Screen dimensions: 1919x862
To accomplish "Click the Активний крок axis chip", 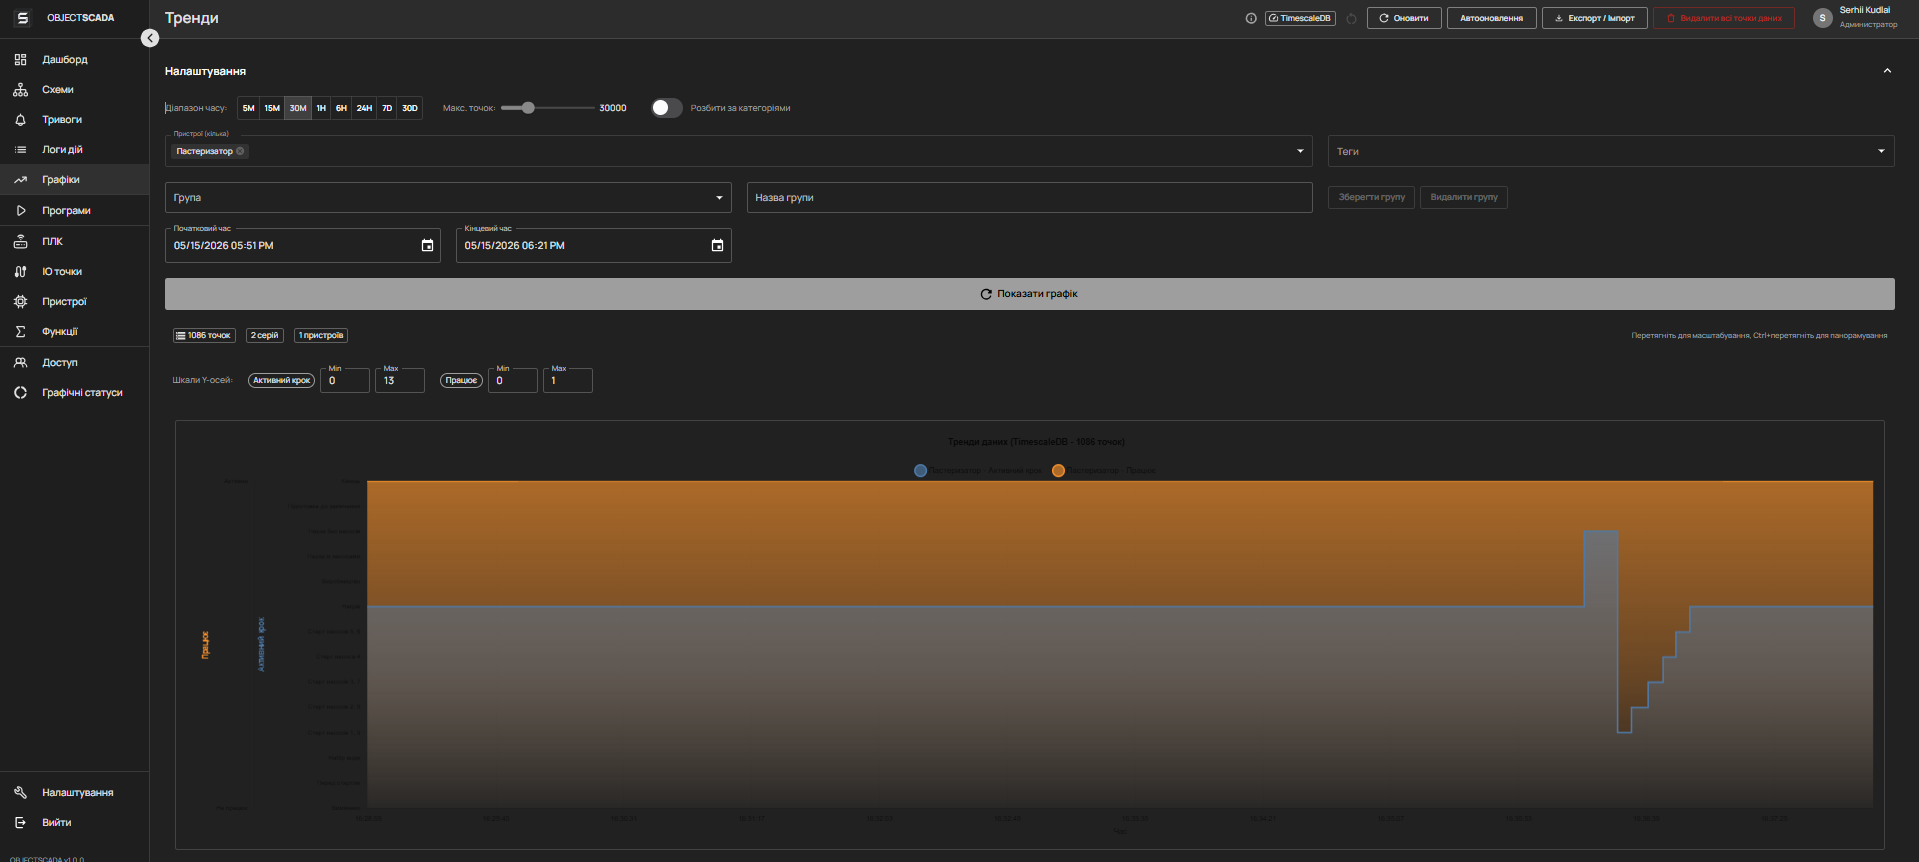I will point(281,381).
